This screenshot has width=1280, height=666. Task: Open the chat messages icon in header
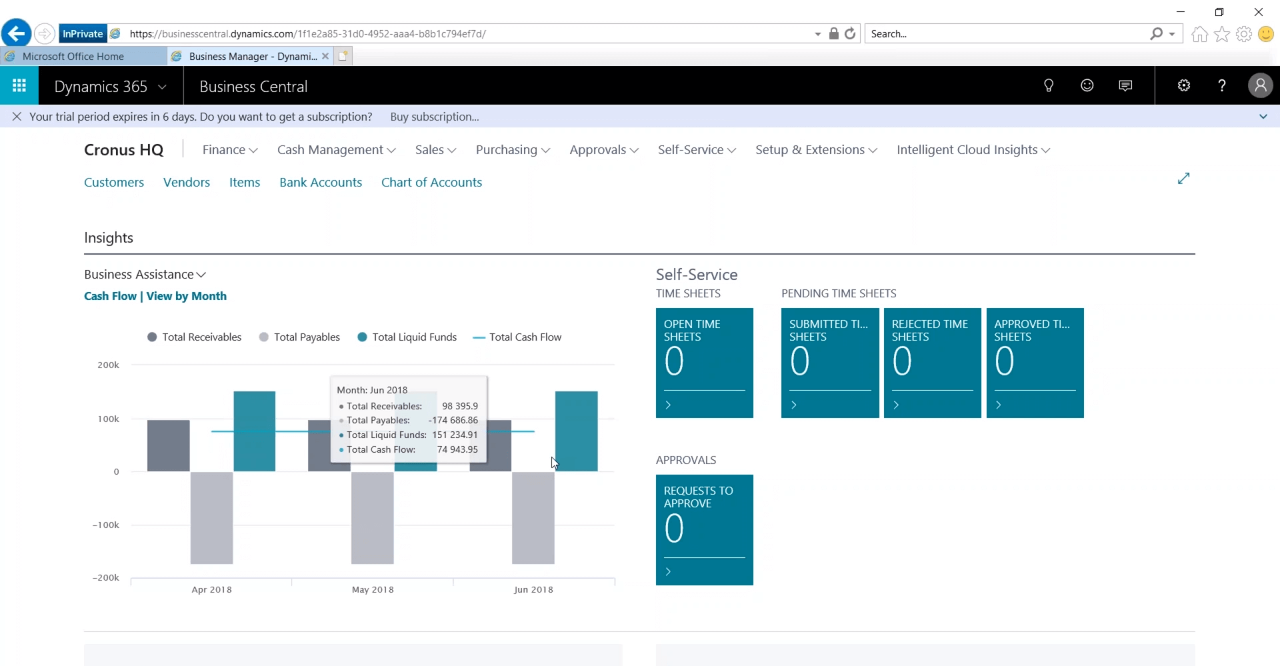1125,86
